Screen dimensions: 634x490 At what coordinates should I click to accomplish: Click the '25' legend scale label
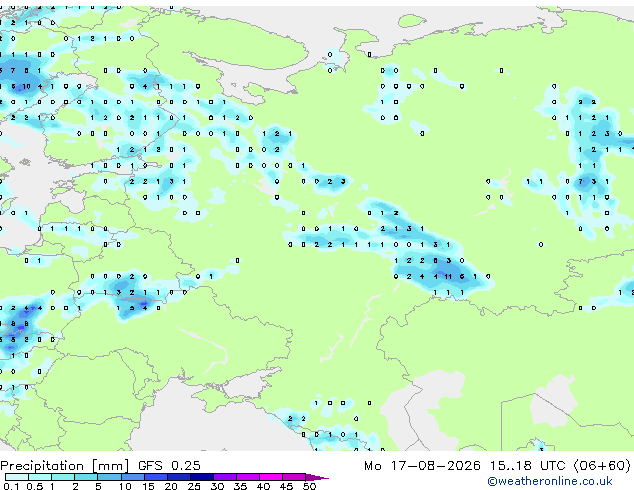pyautogui.click(x=194, y=486)
